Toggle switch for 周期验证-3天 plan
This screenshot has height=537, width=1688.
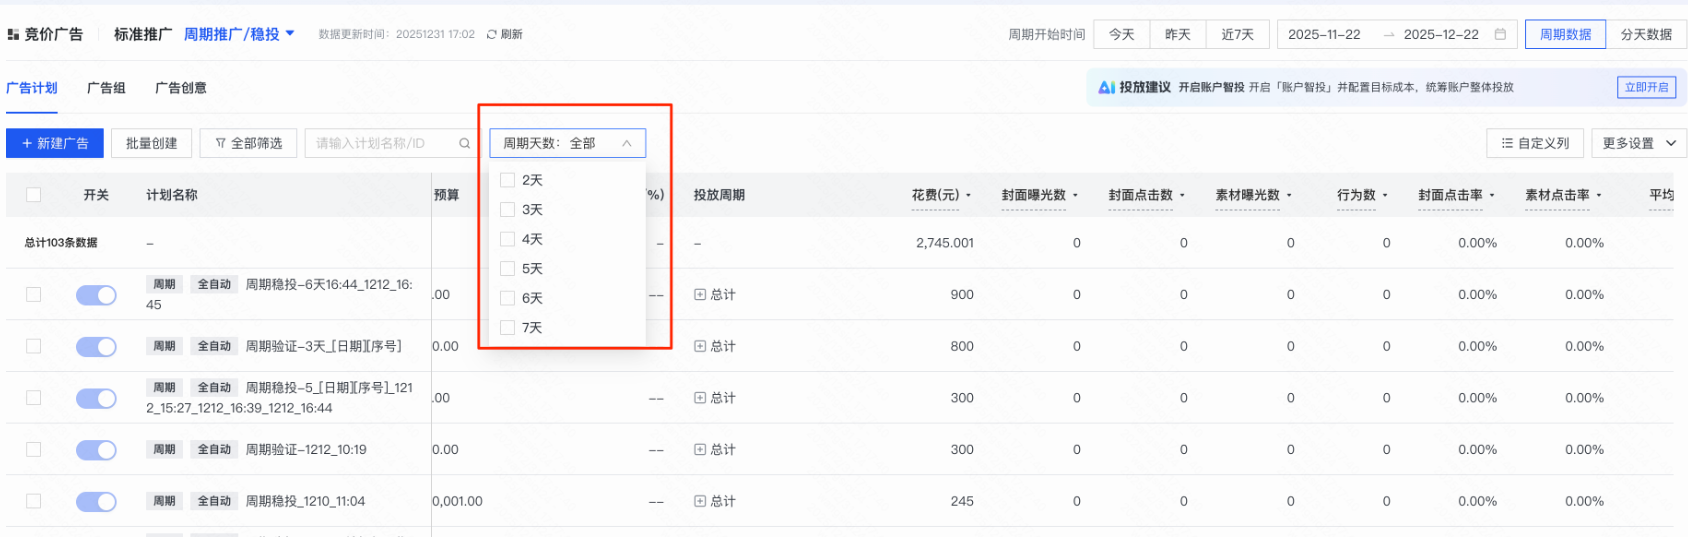click(96, 346)
